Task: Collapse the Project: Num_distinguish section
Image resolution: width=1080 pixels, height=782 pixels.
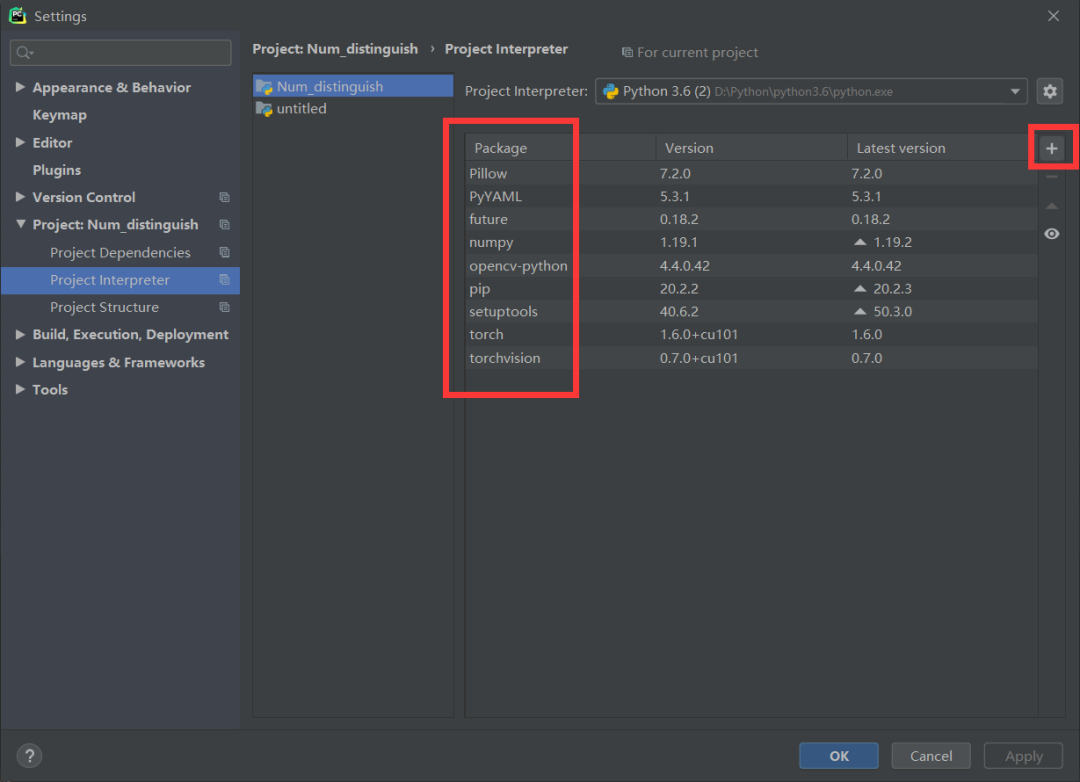Action: coord(20,224)
